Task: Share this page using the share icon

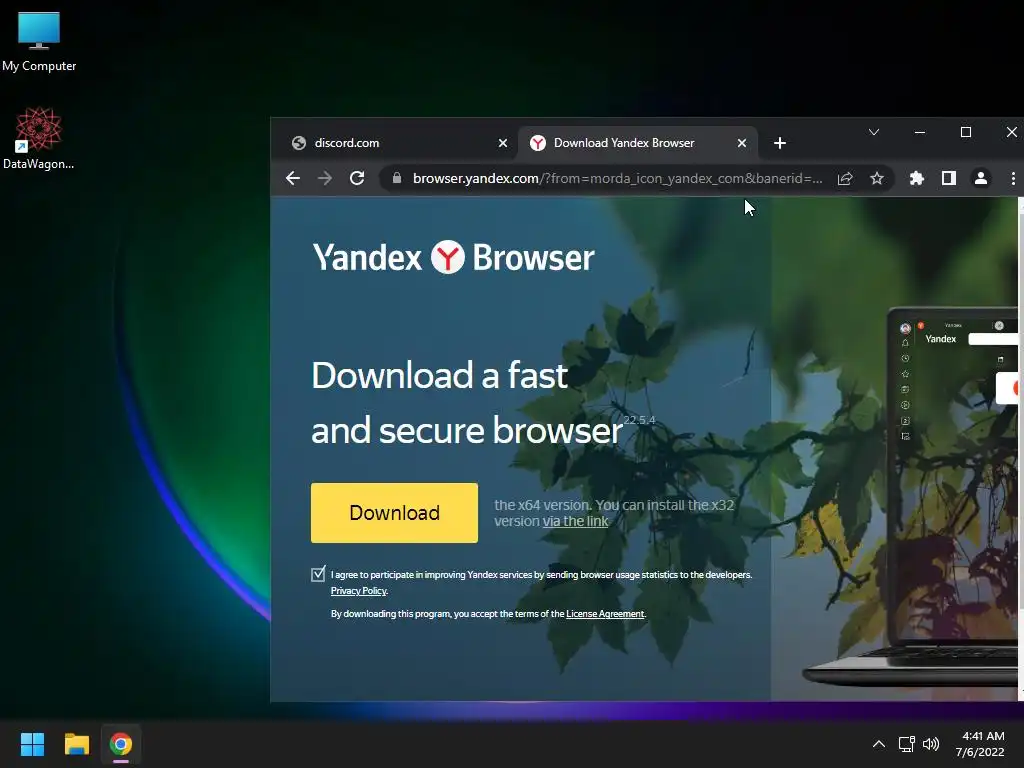Action: click(x=845, y=178)
